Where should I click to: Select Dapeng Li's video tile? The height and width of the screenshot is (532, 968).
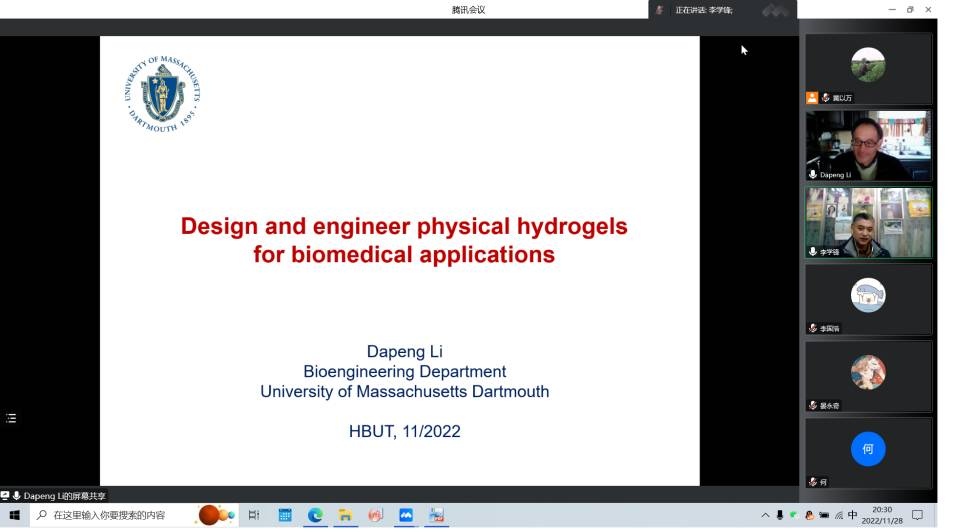point(868,145)
